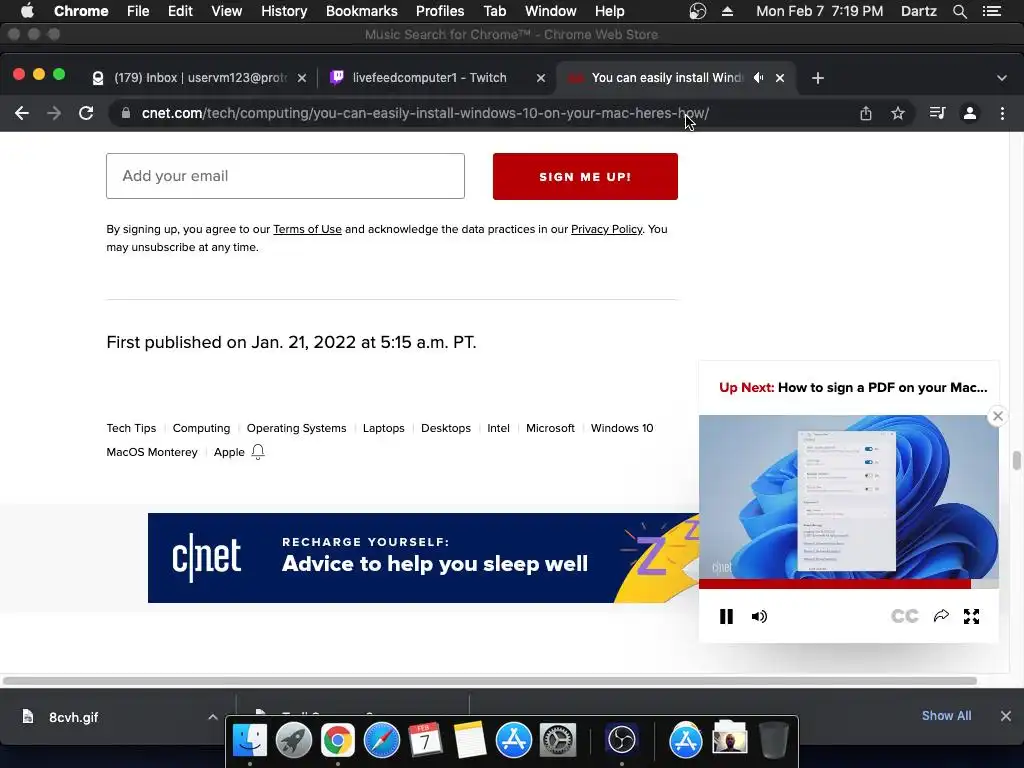This screenshot has height=768, width=1024.
Task: Close the floating video player
Action: click(997, 415)
